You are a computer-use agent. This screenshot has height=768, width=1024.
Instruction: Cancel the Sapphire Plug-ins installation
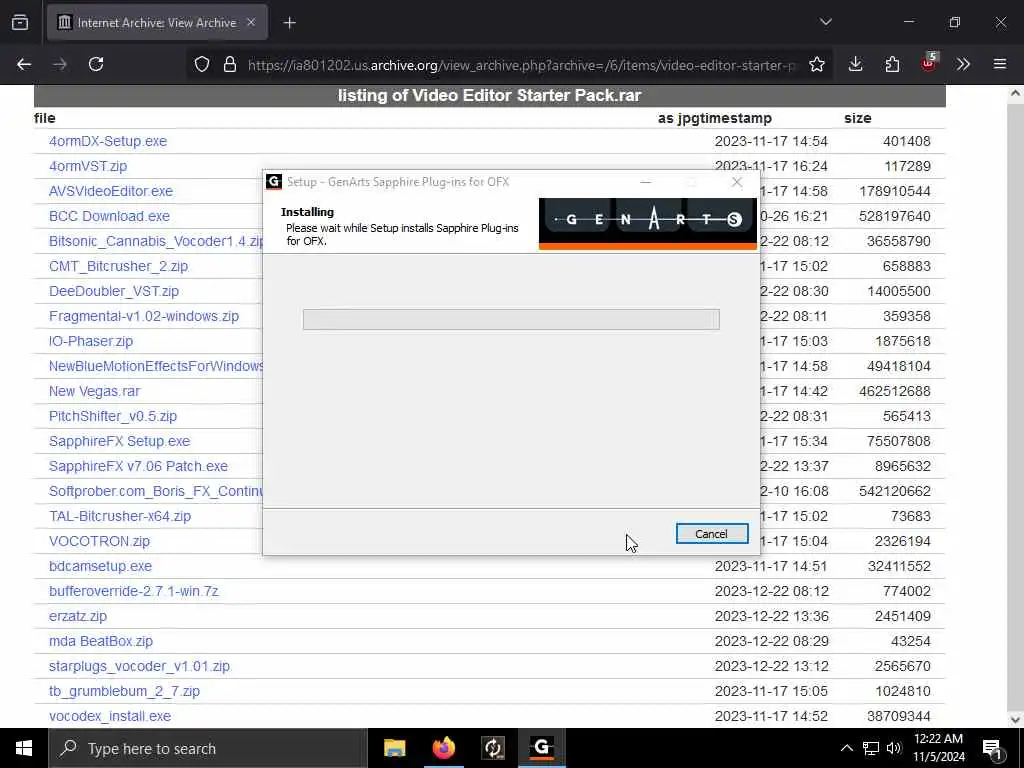tap(711, 534)
